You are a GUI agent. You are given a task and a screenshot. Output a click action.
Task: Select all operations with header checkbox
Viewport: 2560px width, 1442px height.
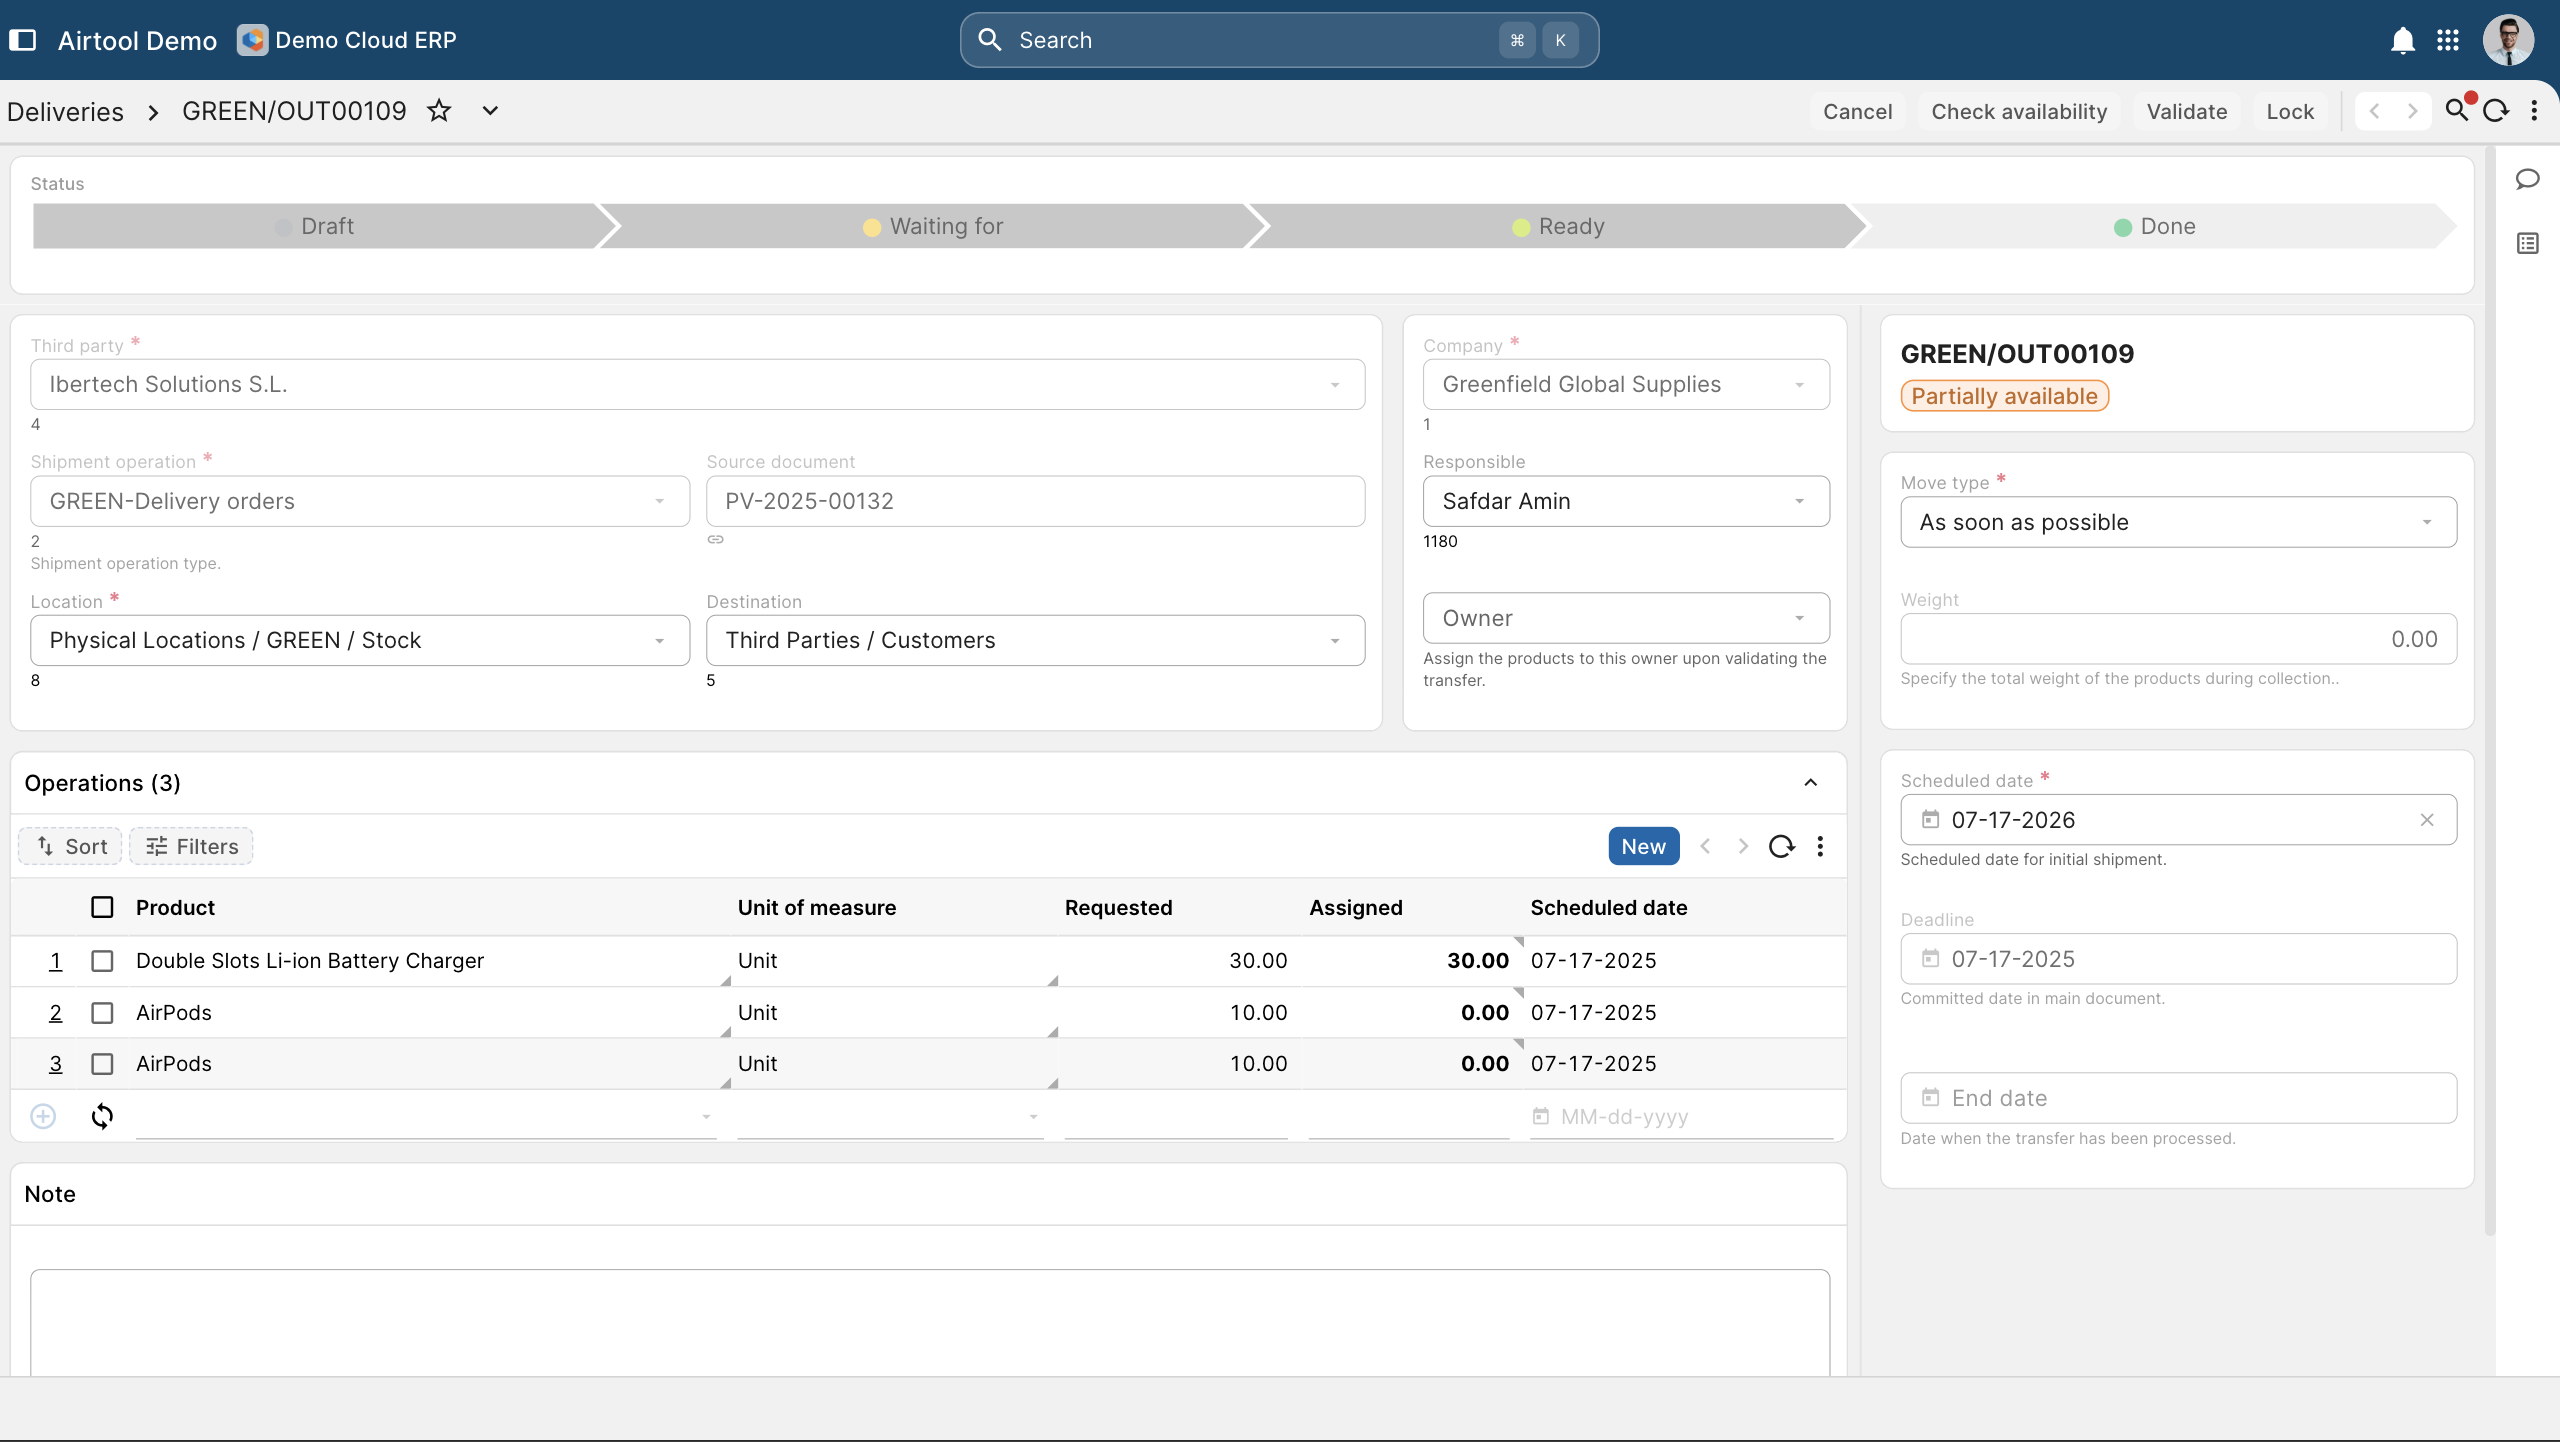(x=102, y=907)
